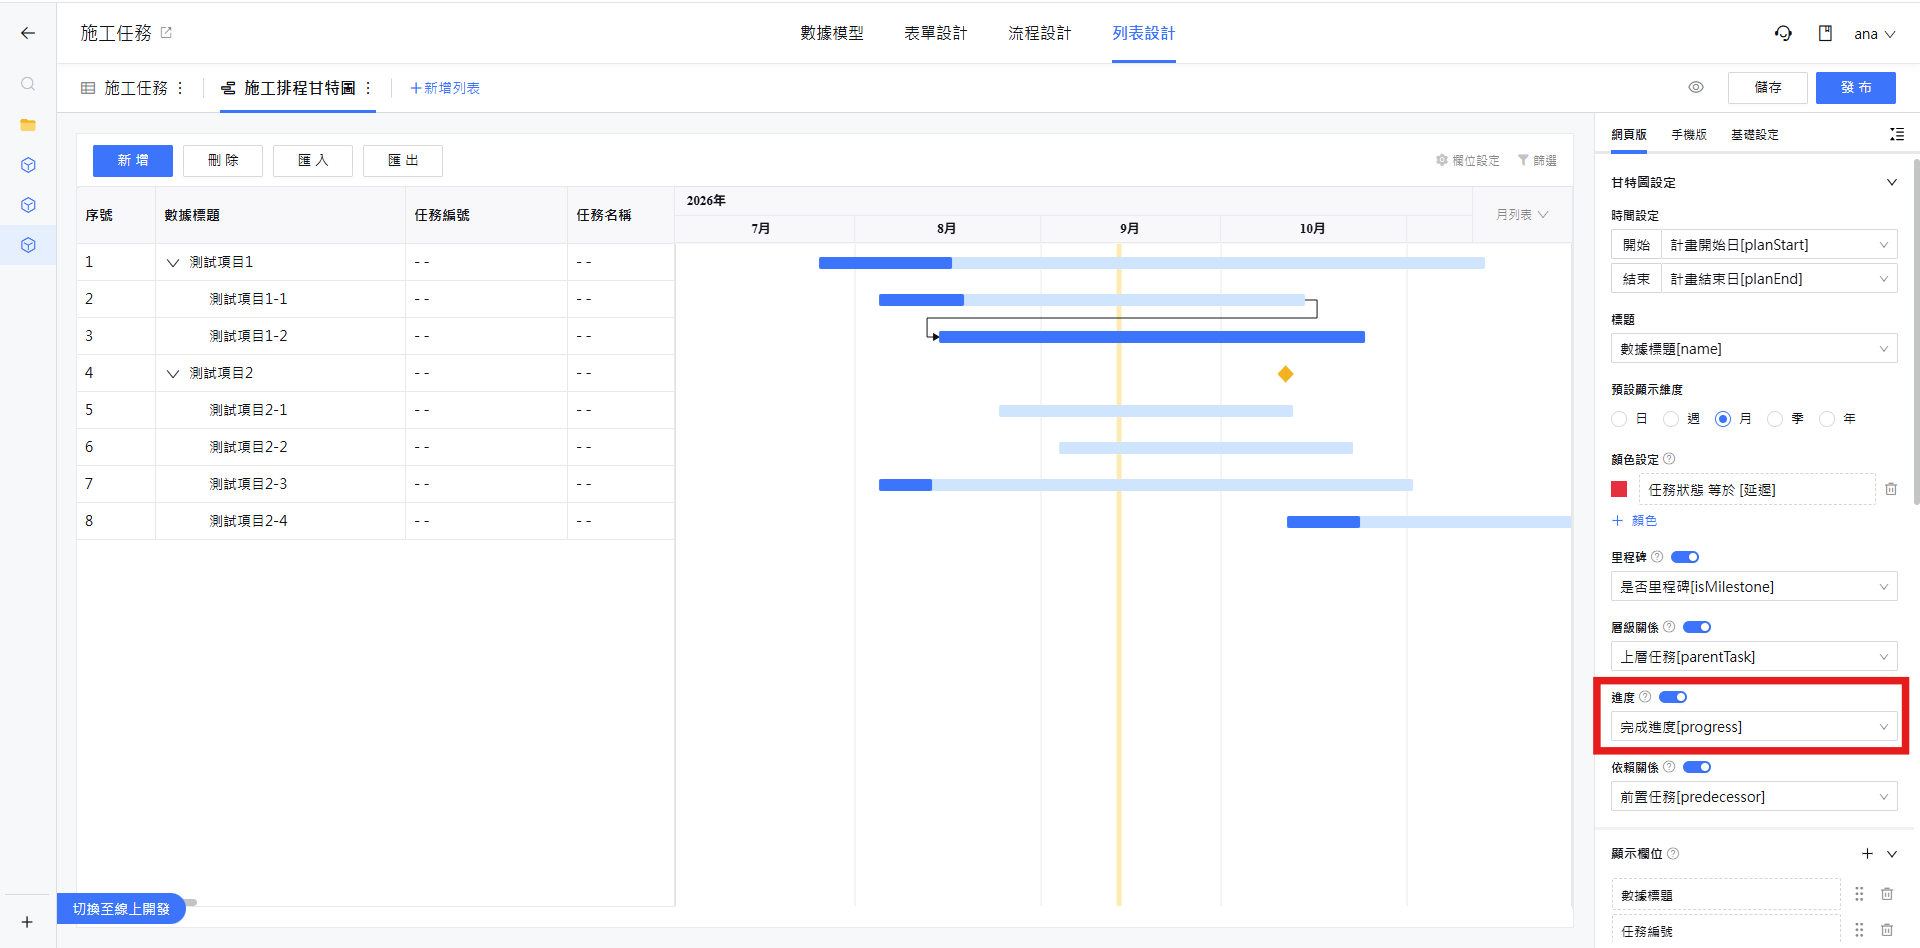This screenshot has height=948, width=1920.
Task: Open help icon next to 依賴關係
Action: click(1669, 767)
